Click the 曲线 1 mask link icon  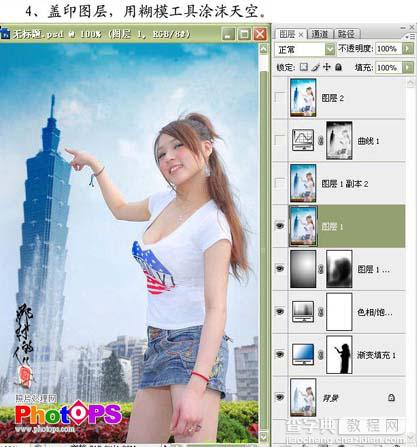point(320,141)
